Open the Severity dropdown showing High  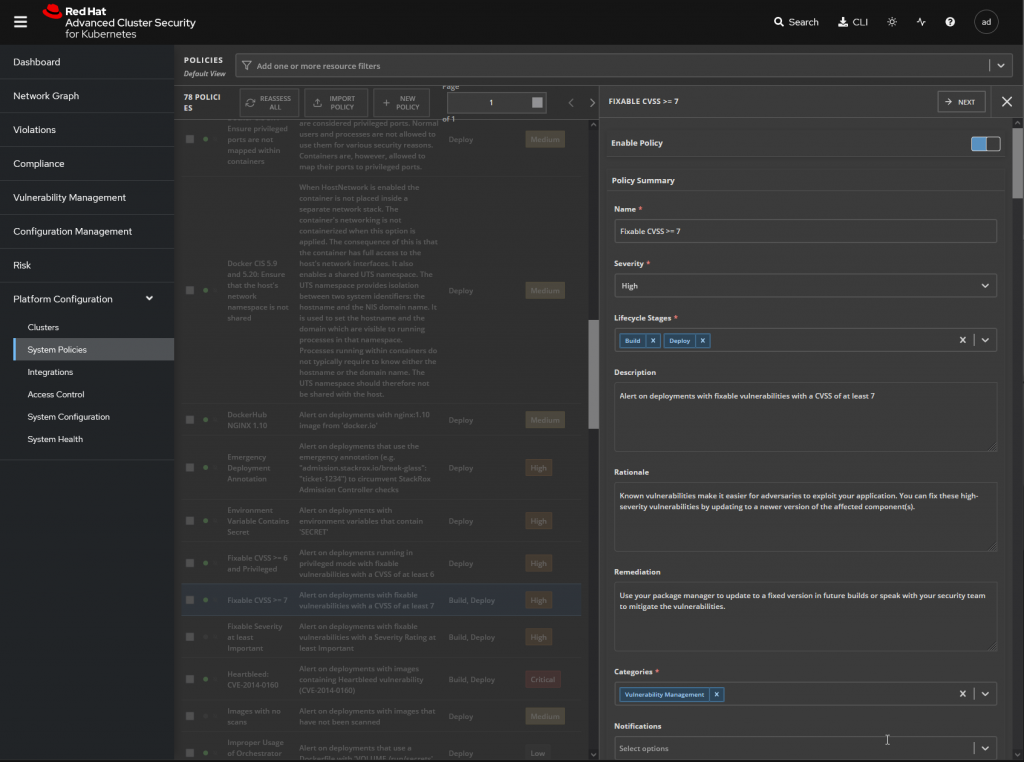[805, 286]
